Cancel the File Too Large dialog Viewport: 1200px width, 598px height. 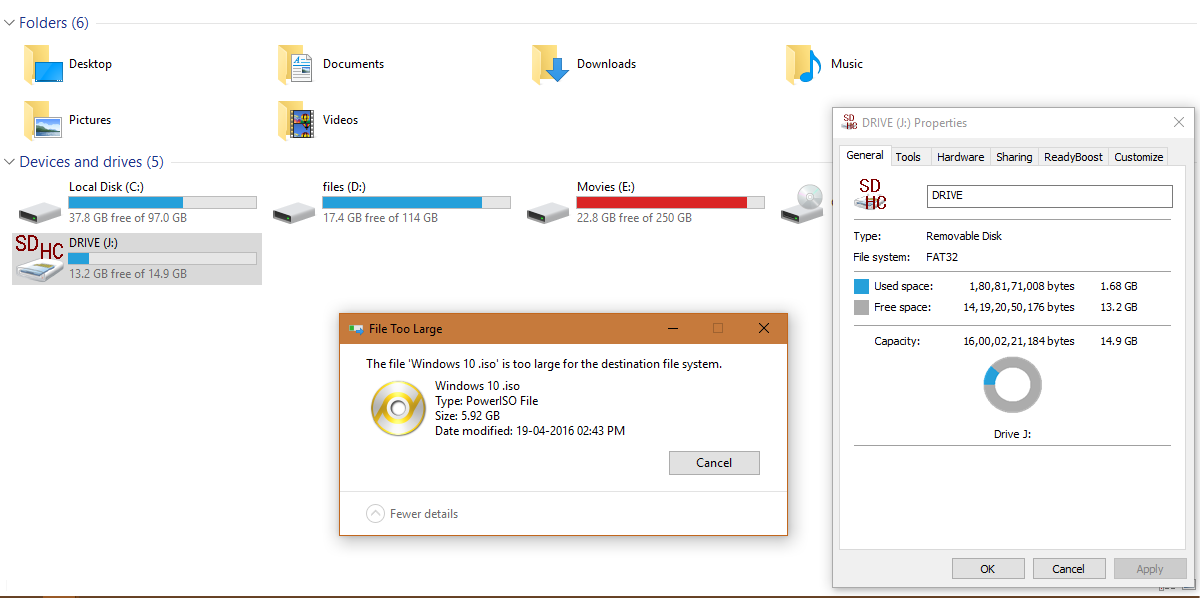(x=714, y=463)
